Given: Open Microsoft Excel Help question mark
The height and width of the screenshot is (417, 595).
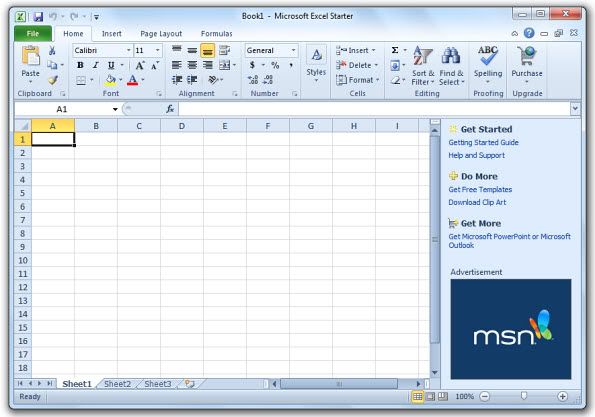Looking at the screenshot, I should pos(529,33).
